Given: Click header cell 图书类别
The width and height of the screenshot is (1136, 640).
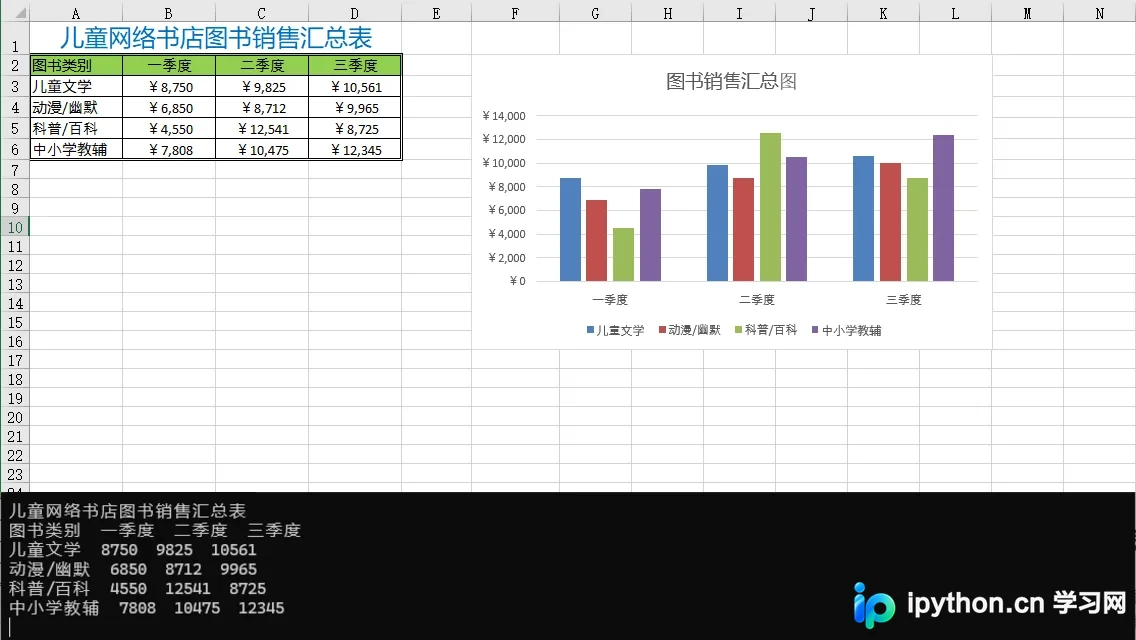Looking at the screenshot, I should [x=76, y=65].
